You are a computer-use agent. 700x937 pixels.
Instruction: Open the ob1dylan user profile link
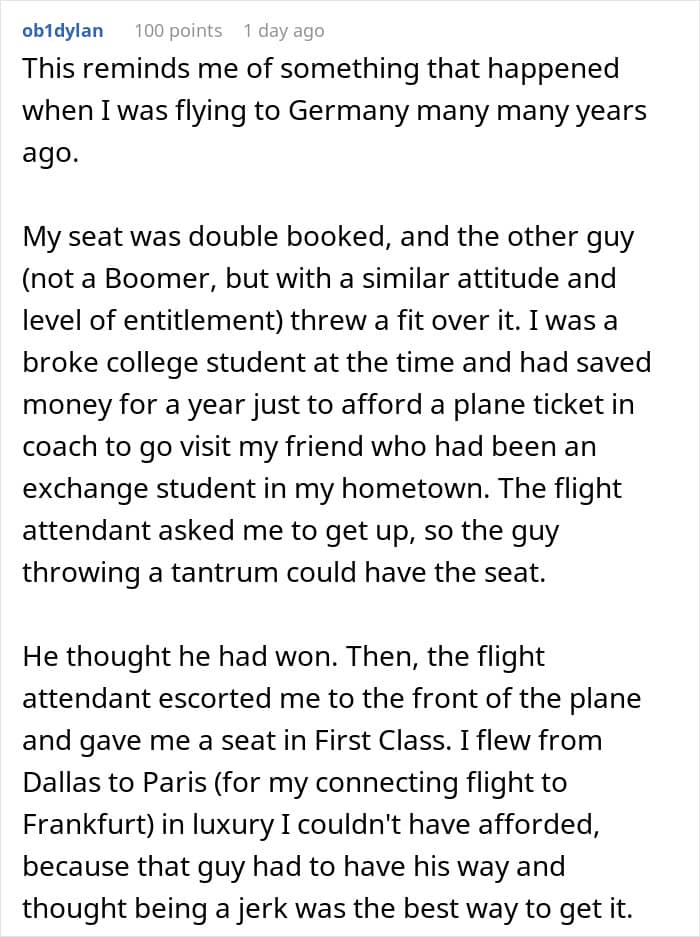[x=62, y=30]
